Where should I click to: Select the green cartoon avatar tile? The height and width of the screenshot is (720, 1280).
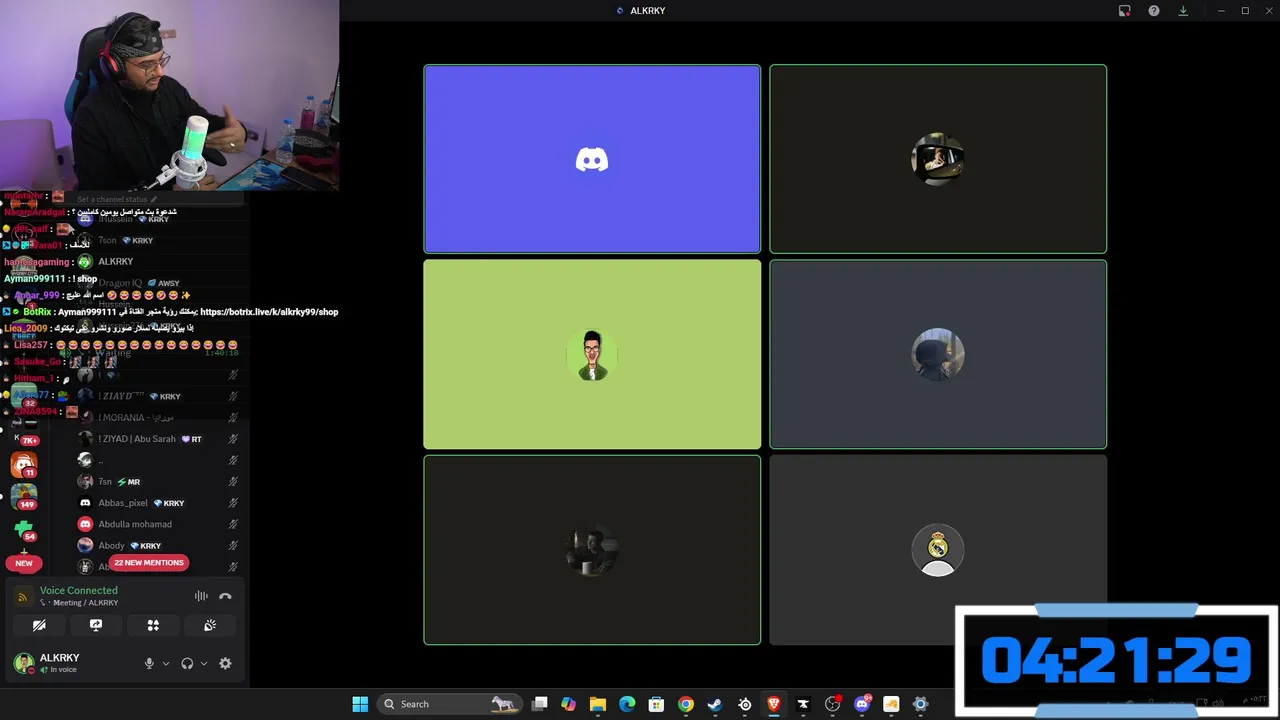[592, 354]
